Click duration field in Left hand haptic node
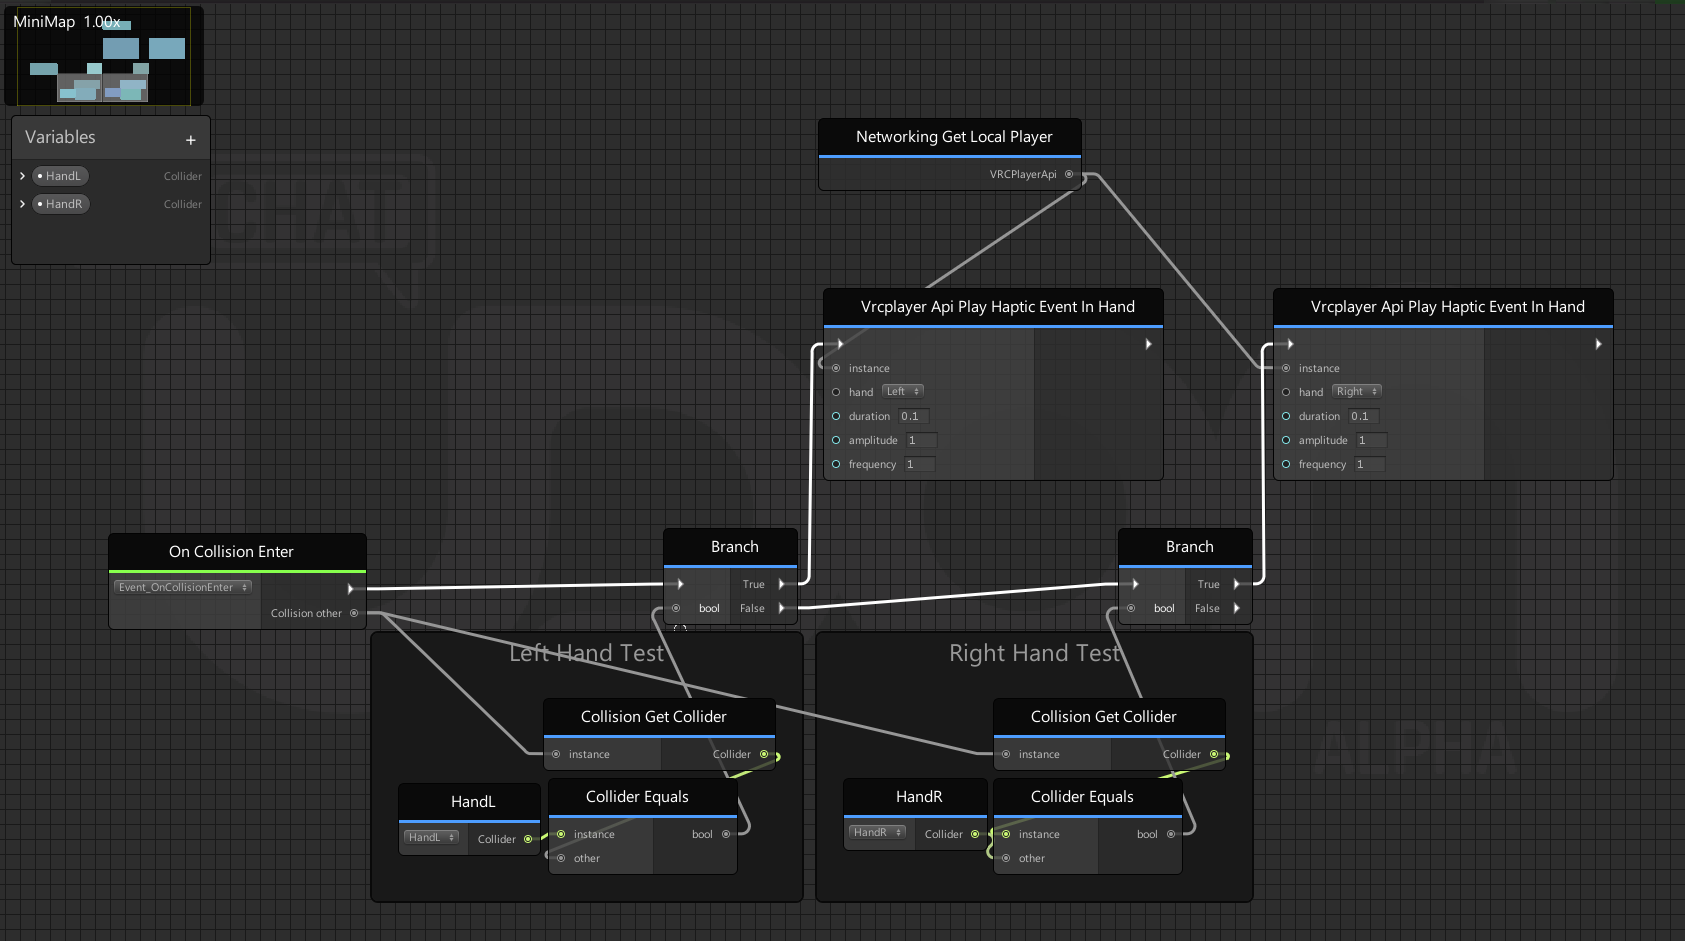Image resolution: width=1685 pixels, height=941 pixels. point(914,416)
